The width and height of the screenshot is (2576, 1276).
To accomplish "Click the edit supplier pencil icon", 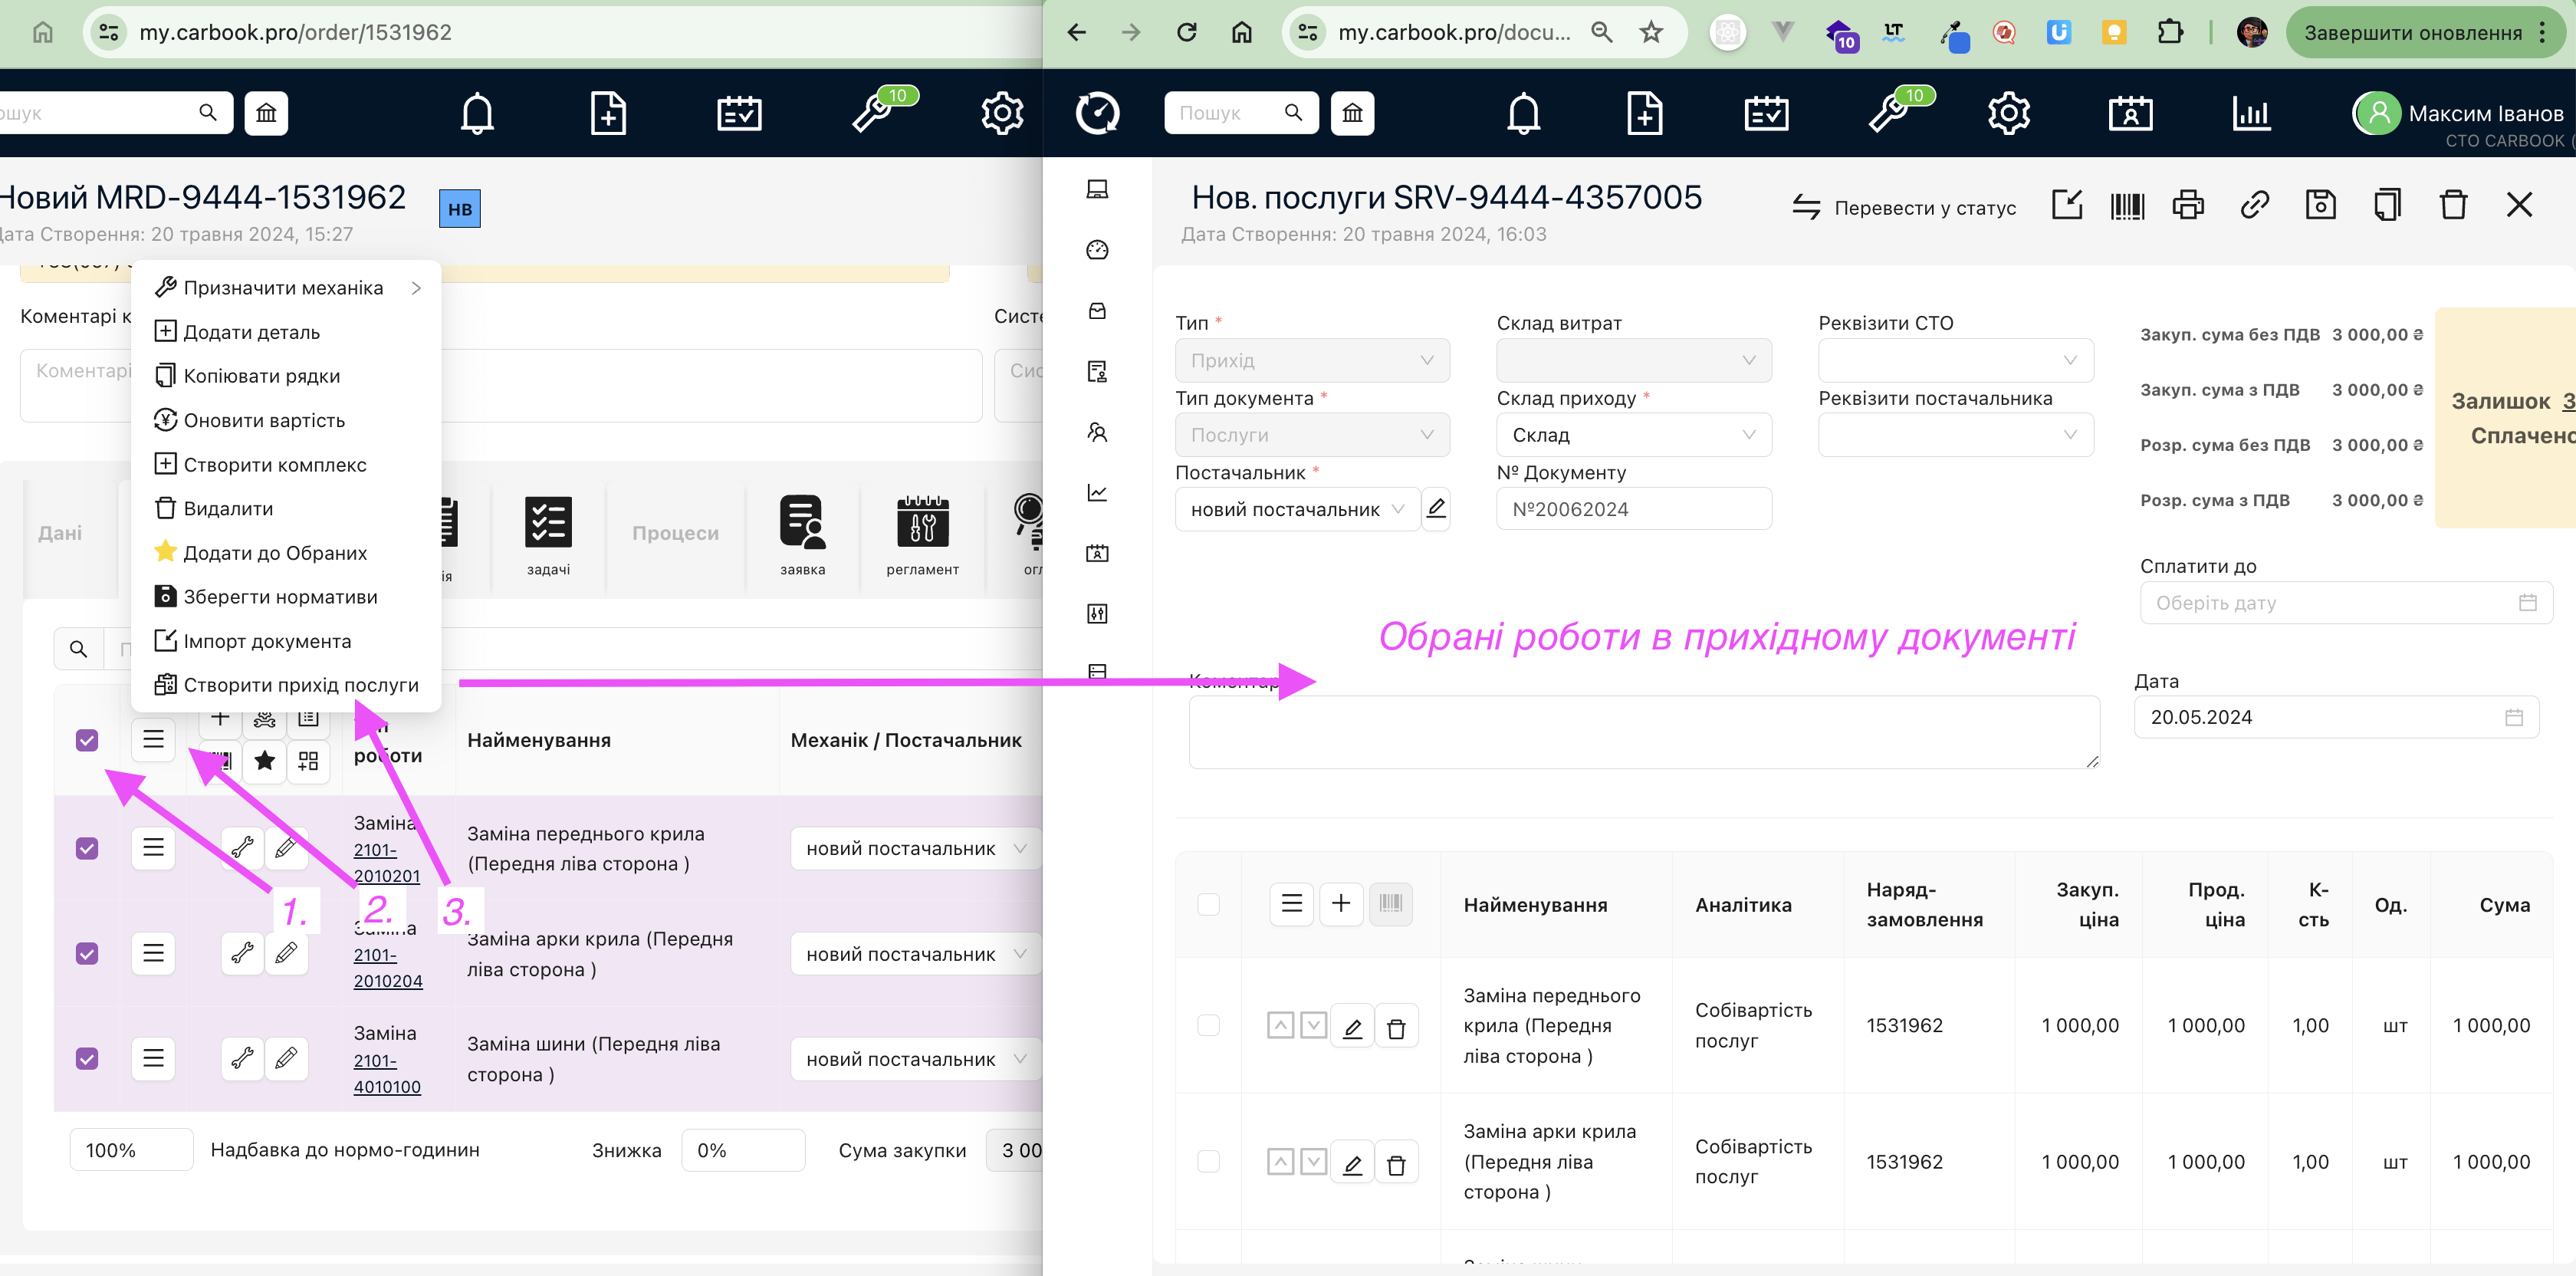I will [1436, 508].
